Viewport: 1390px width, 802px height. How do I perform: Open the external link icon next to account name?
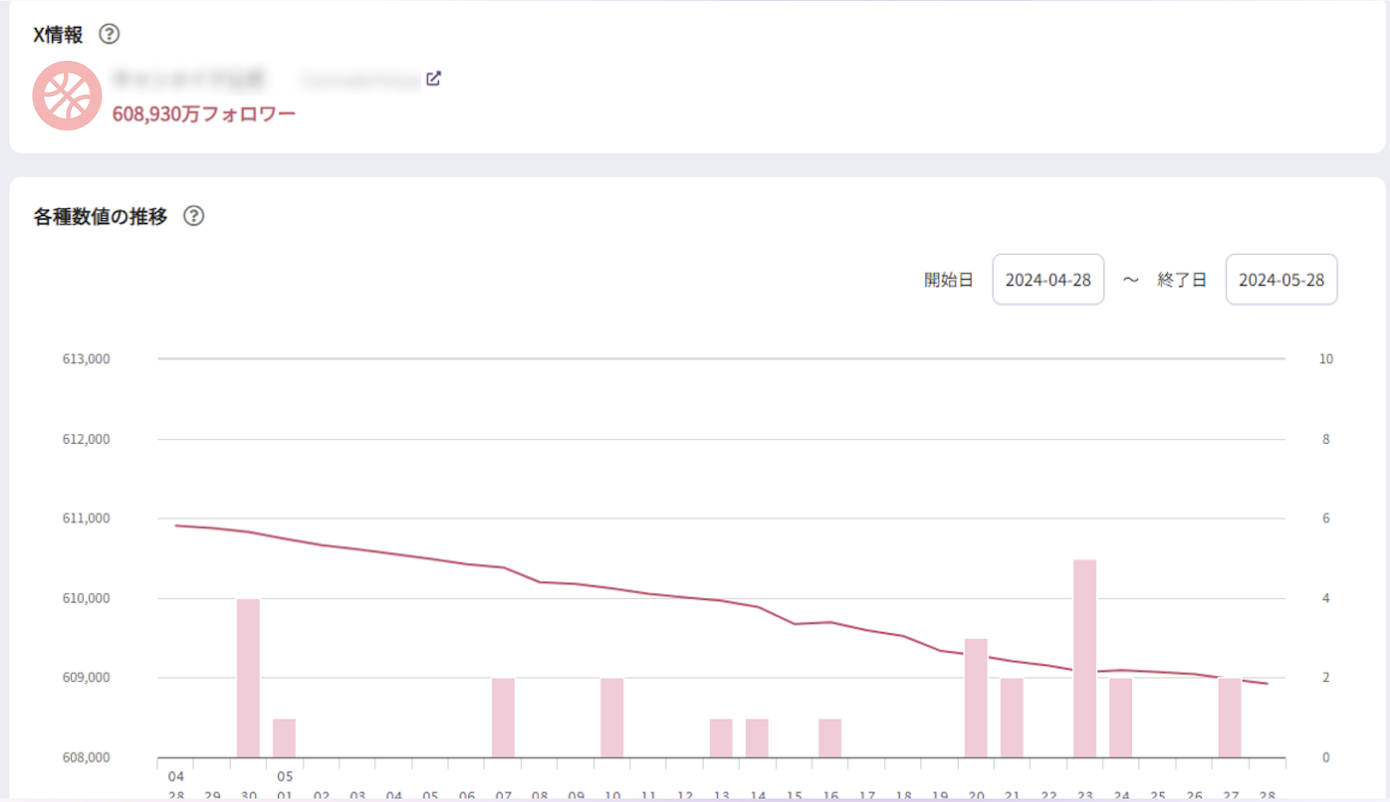click(433, 79)
